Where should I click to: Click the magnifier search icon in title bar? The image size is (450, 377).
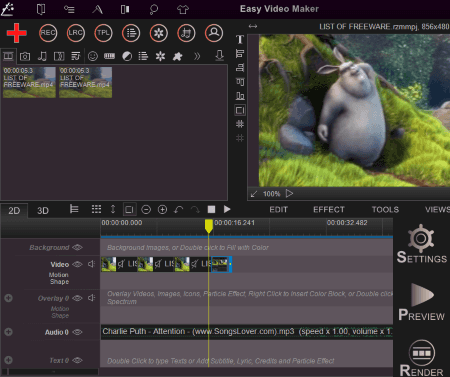pos(154,9)
